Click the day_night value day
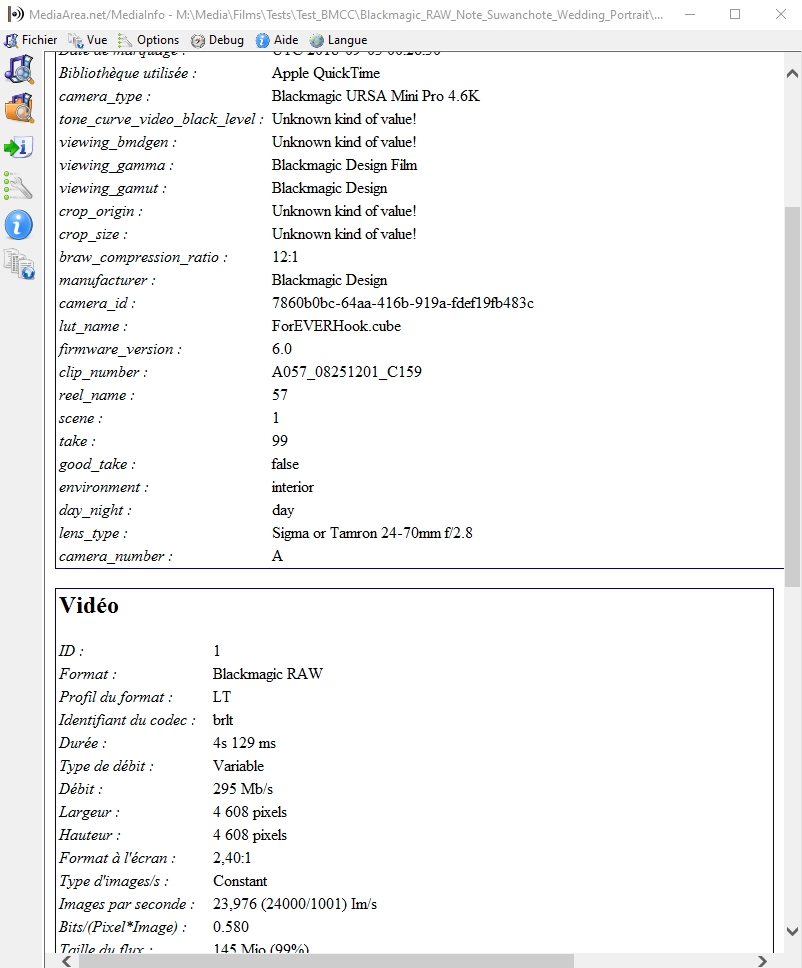802x968 pixels. pos(283,511)
